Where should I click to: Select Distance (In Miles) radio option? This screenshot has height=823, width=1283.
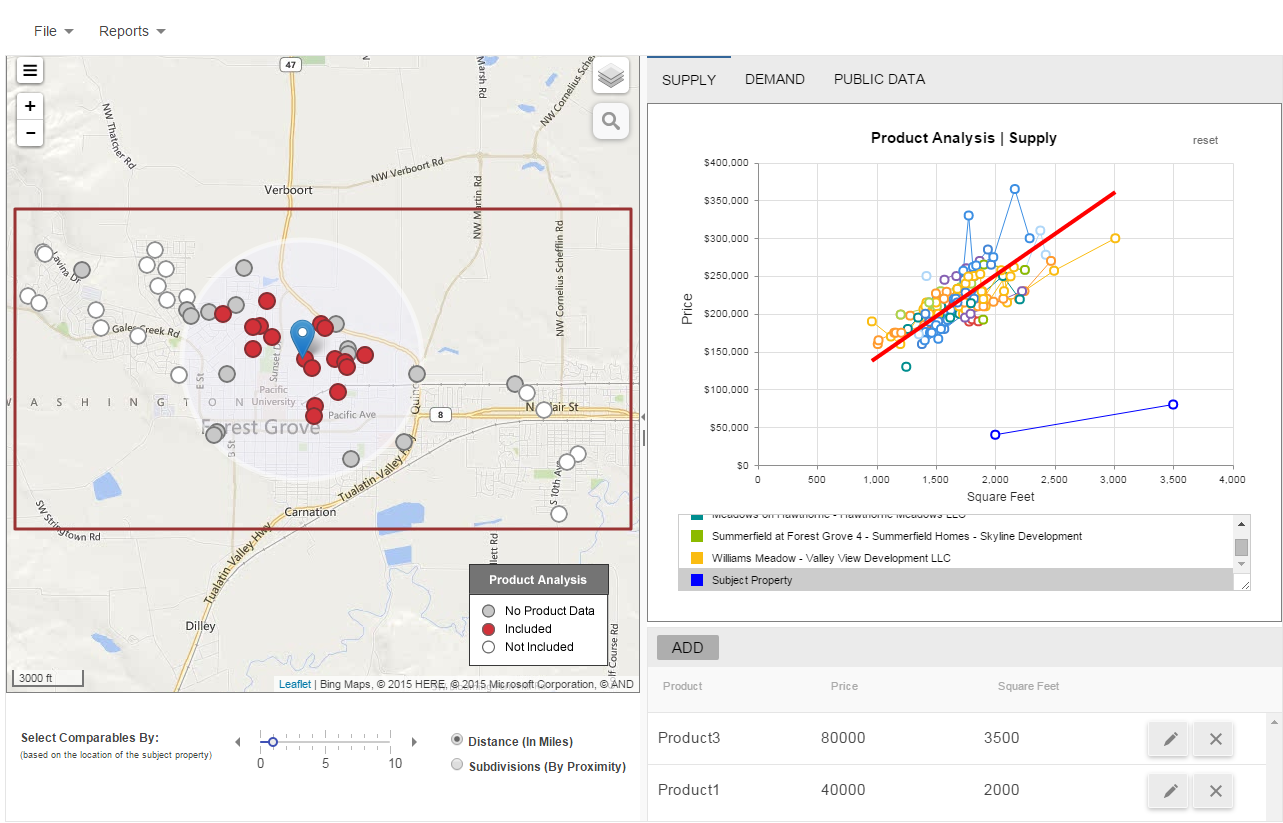click(457, 740)
